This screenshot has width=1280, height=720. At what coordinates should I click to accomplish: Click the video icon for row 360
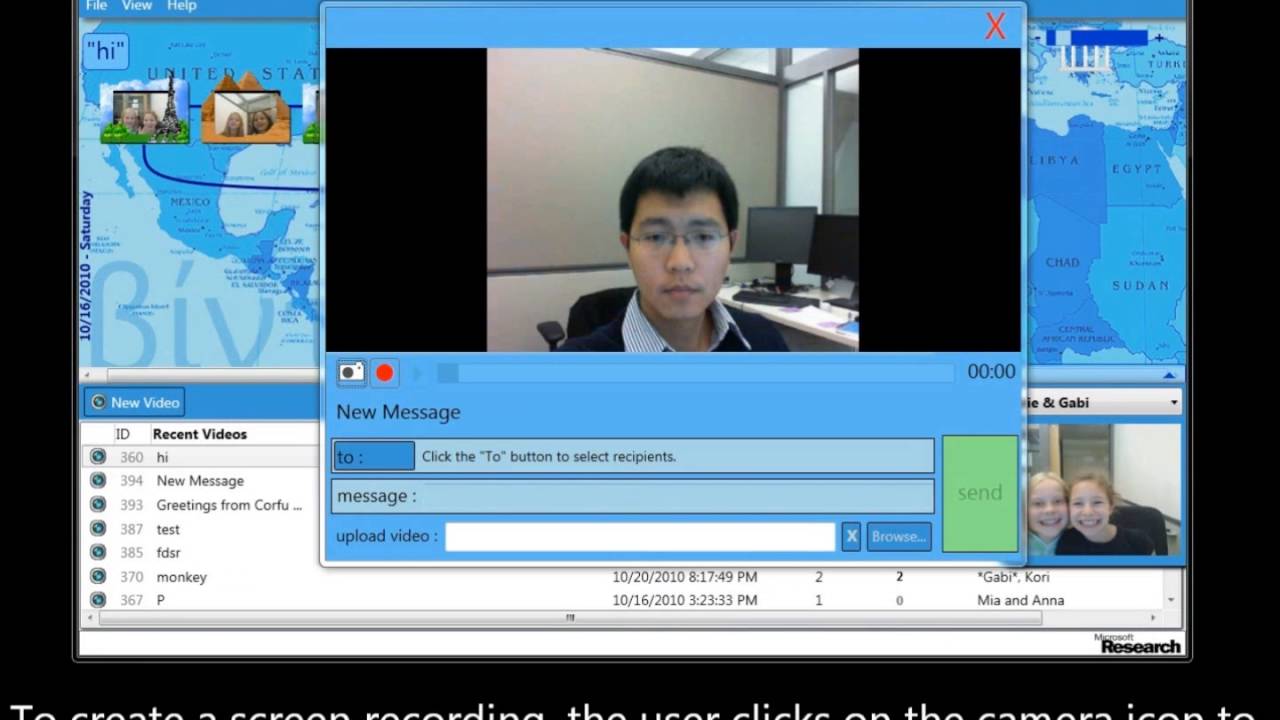point(98,457)
